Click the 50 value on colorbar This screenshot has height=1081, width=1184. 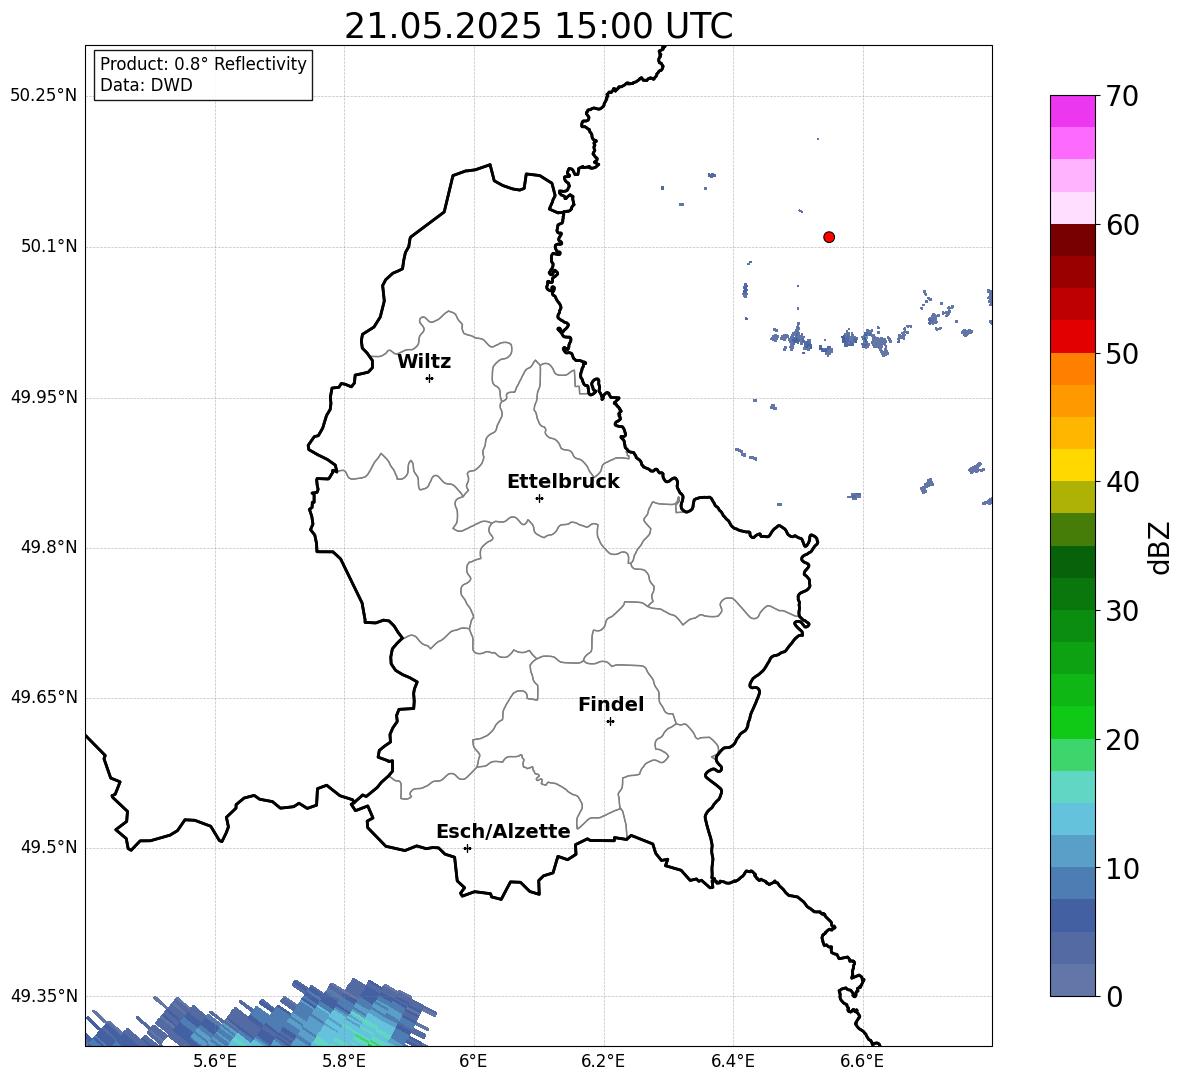click(x=1122, y=354)
